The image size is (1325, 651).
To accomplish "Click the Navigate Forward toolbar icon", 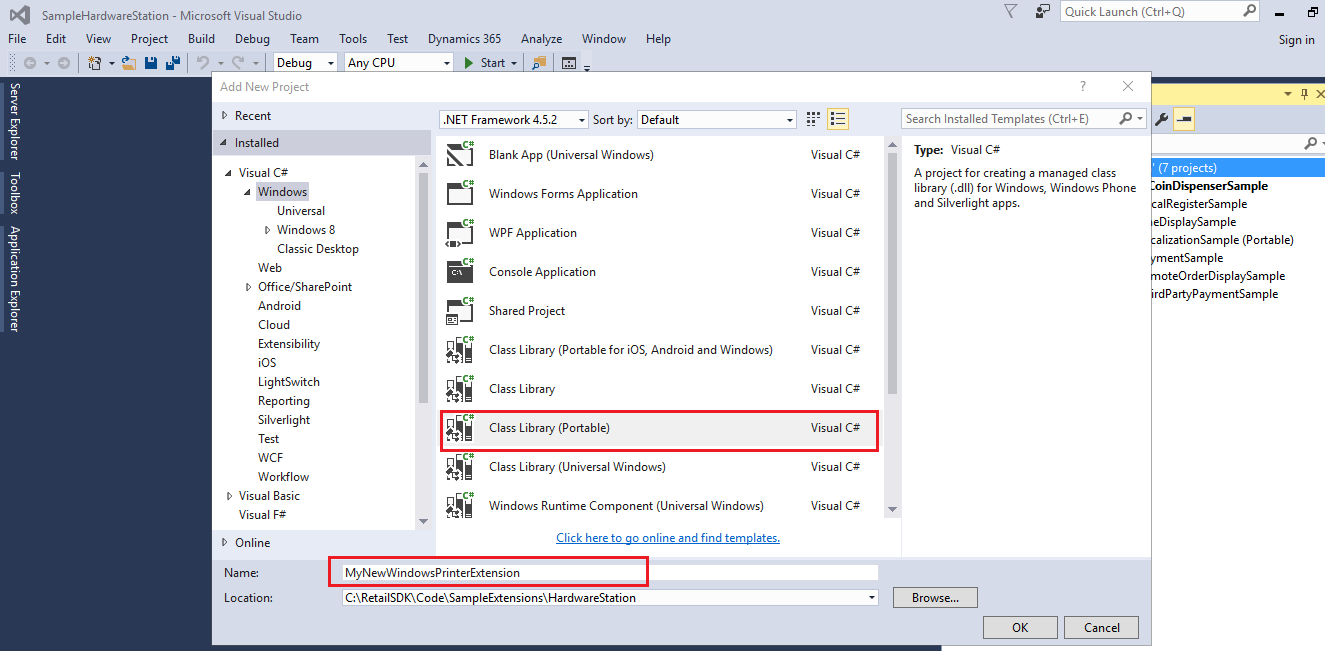I will point(63,62).
